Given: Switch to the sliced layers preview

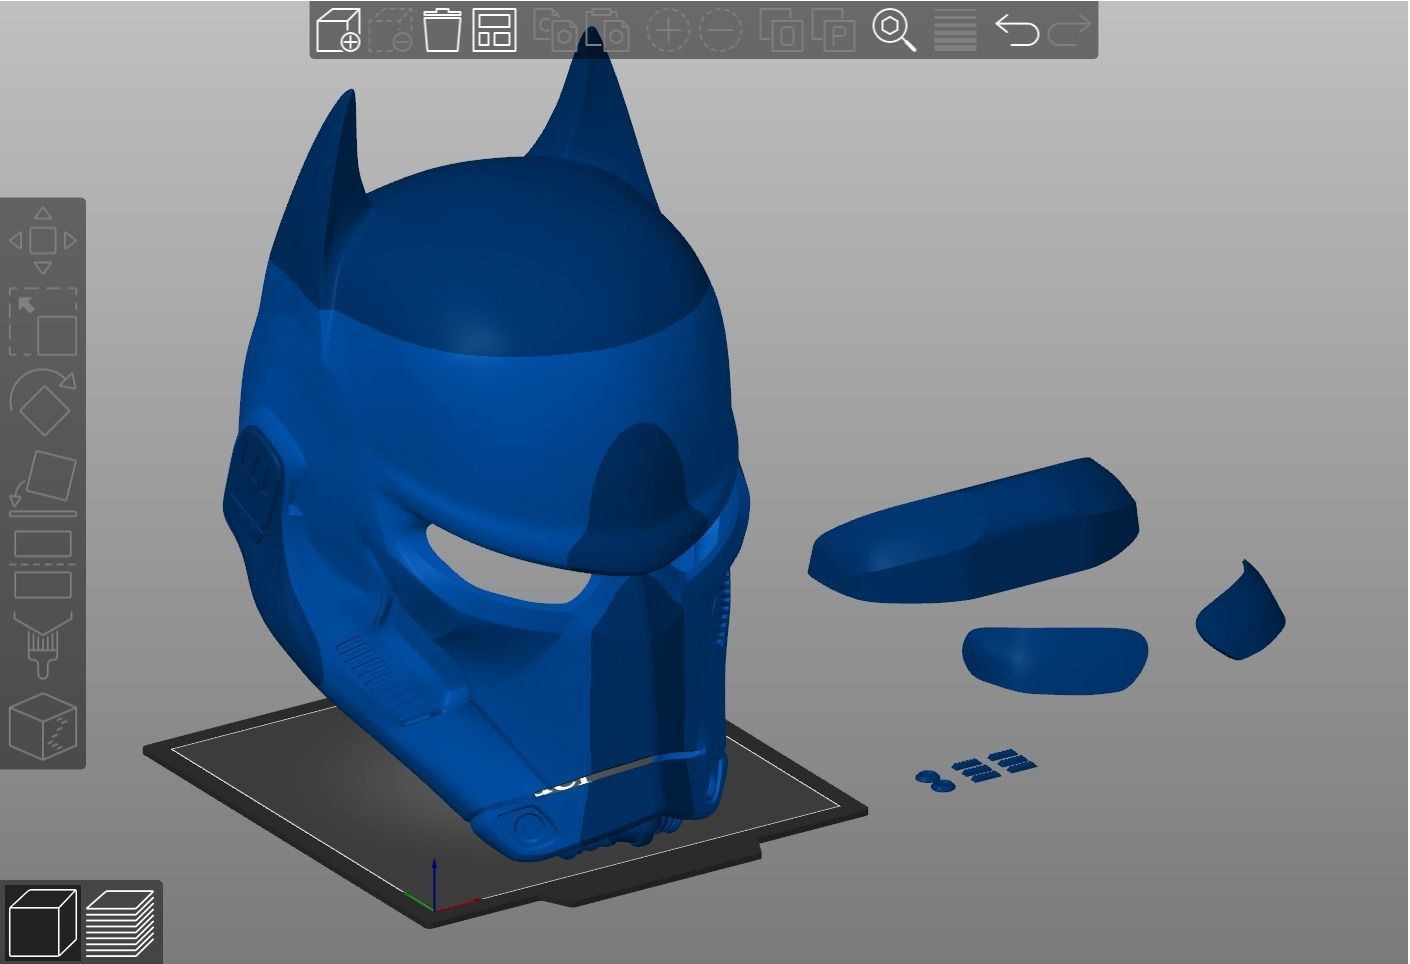Looking at the screenshot, I should (x=120, y=922).
